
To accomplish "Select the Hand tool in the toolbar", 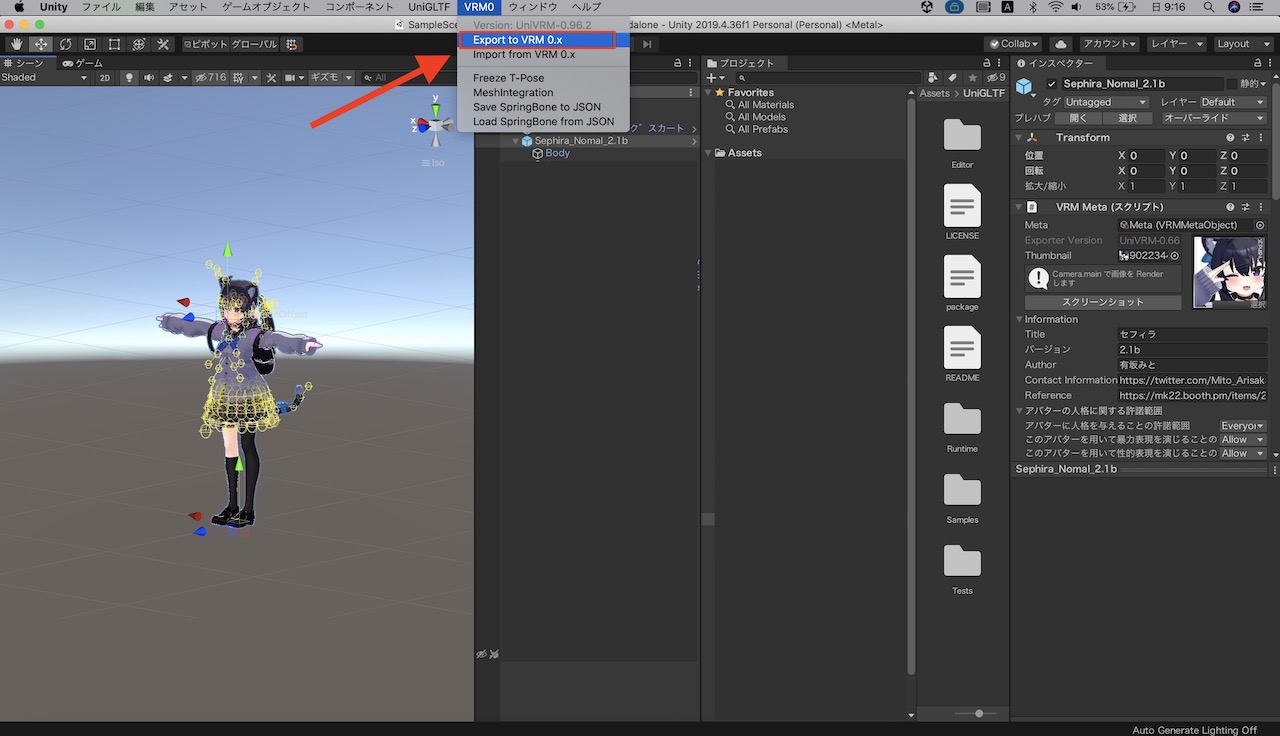I will tap(16, 44).
